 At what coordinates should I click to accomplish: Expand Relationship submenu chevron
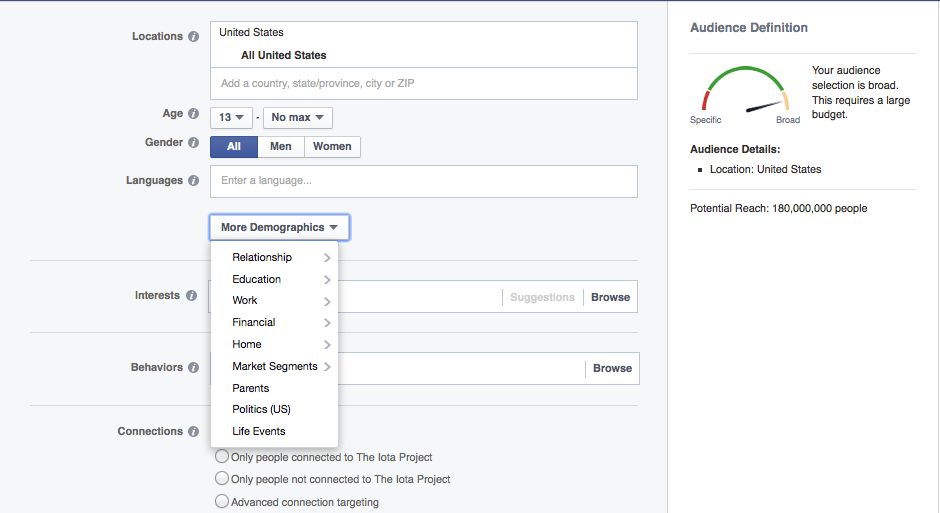[x=327, y=258]
